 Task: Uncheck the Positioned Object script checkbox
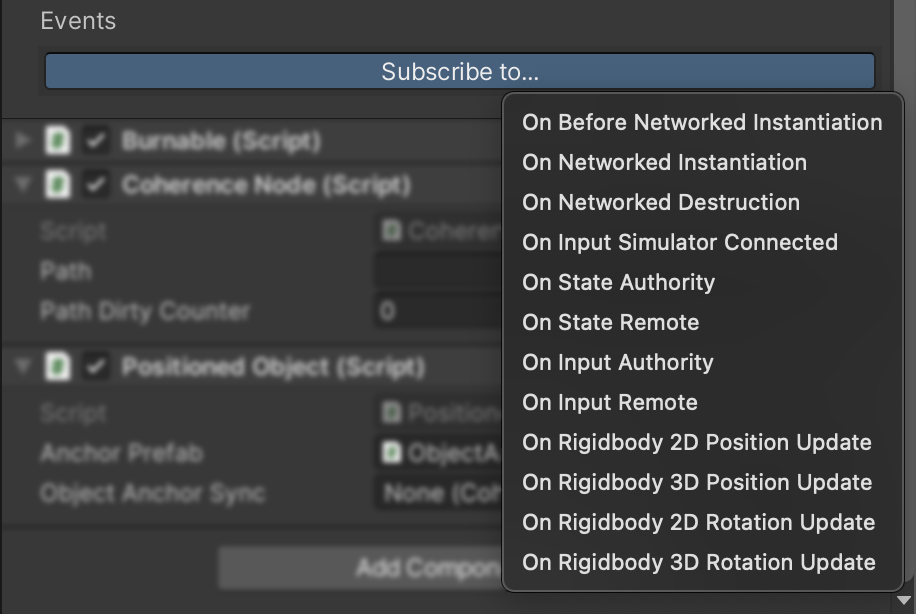pos(96,368)
